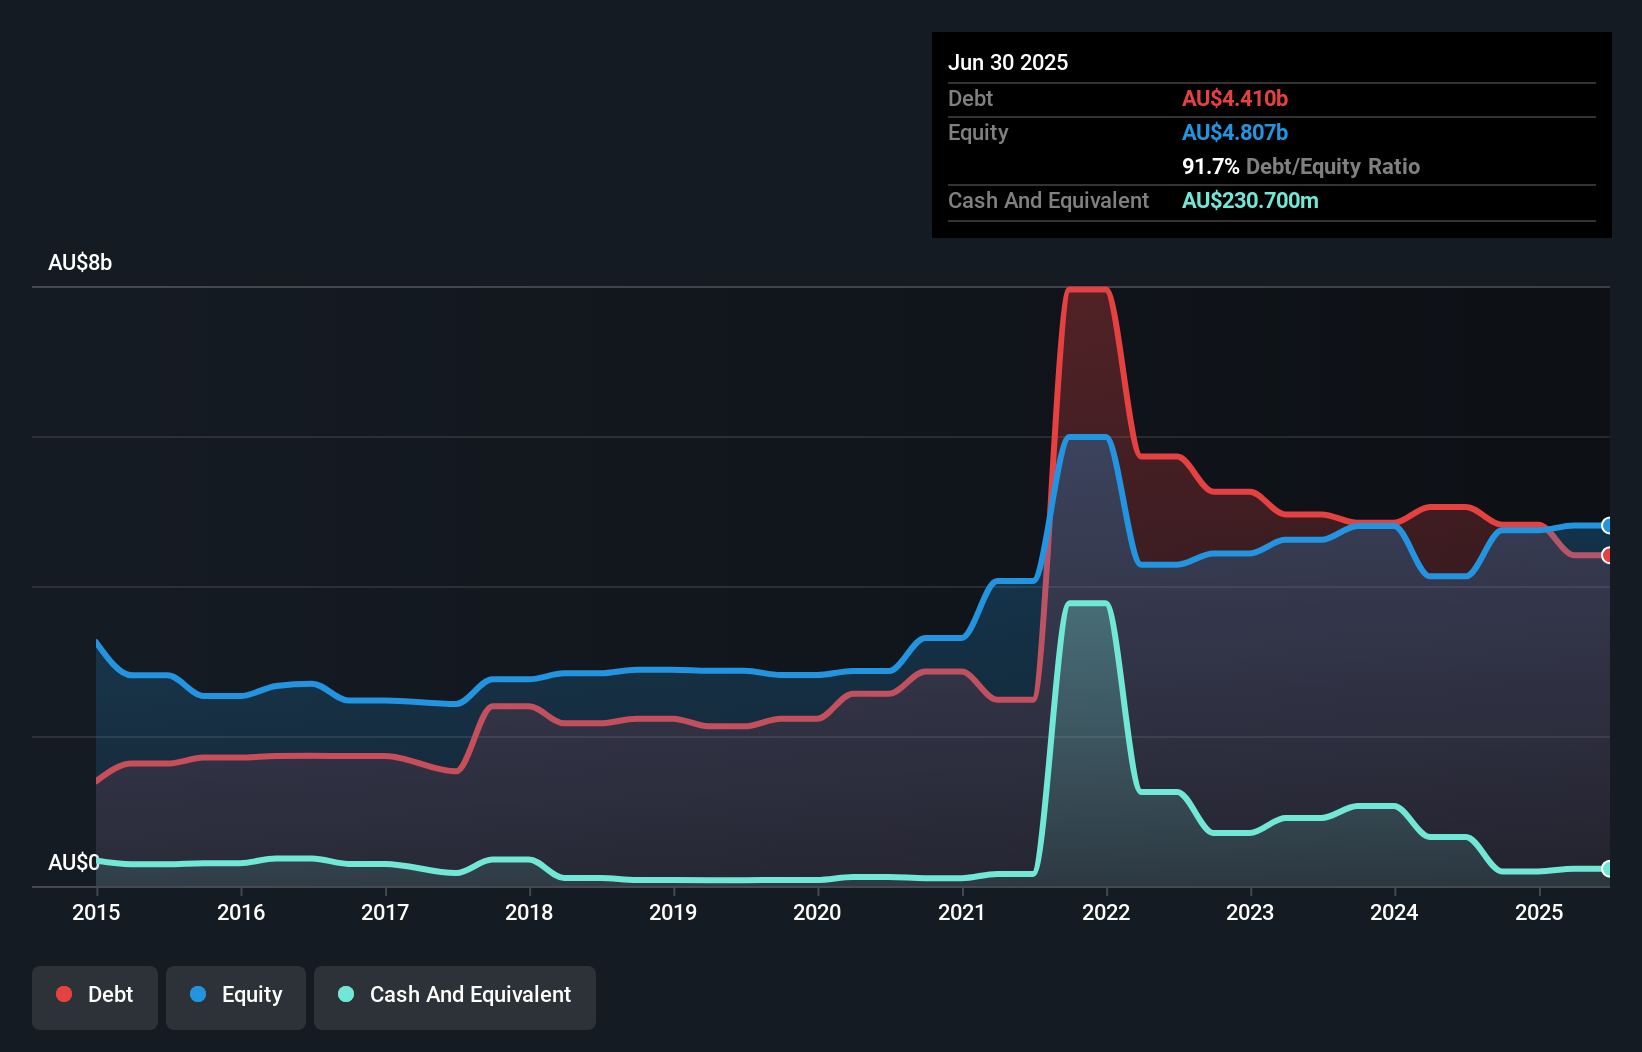Click the AU$4.410b Debt value in tooltip

[1236, 98]
